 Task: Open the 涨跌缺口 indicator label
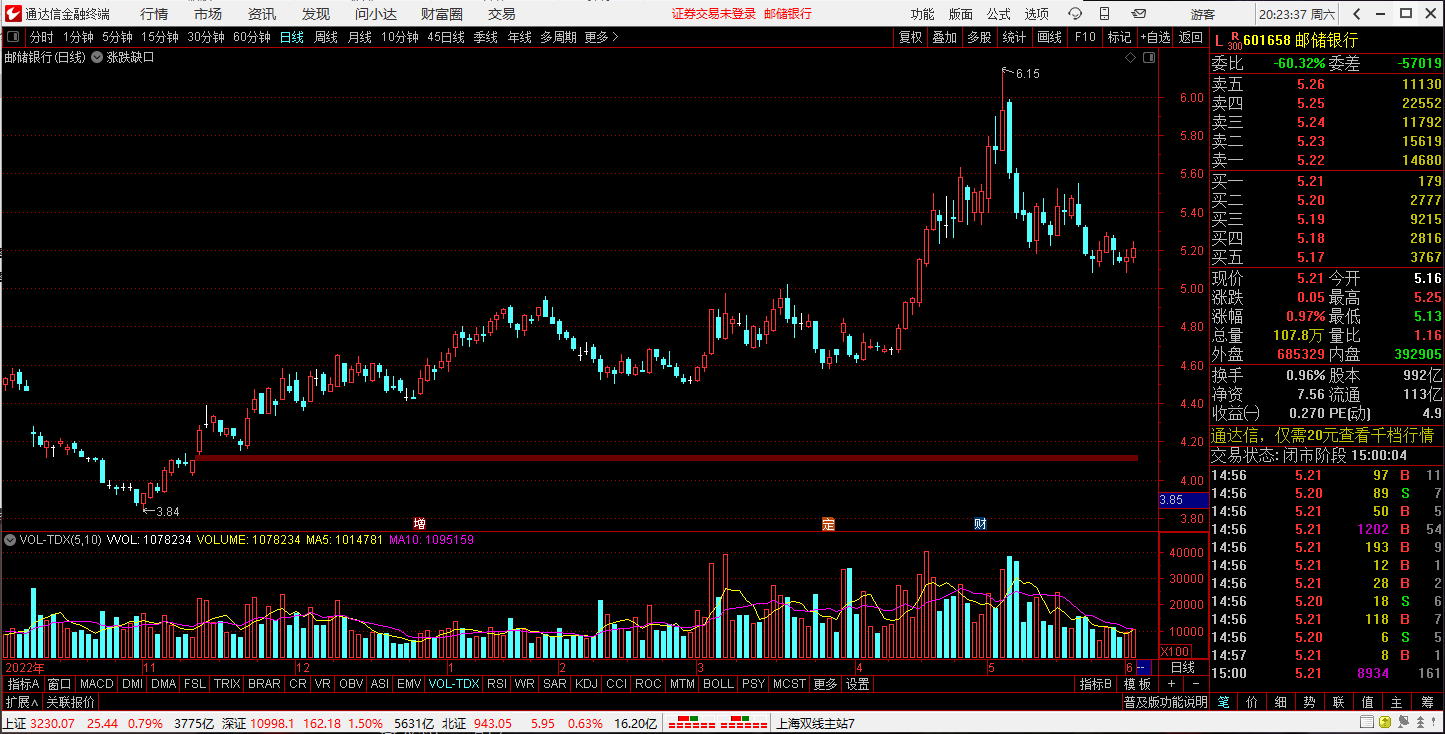click(x=131, y=58)
